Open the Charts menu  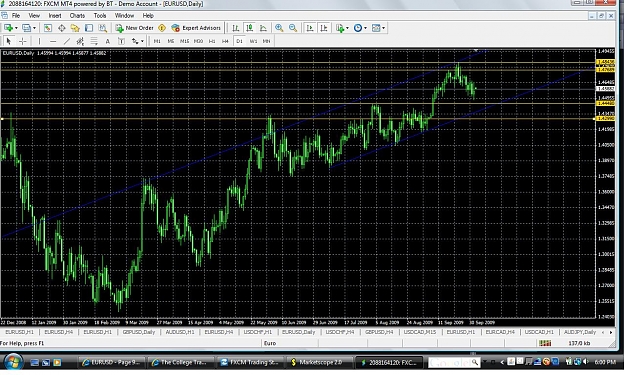[x=77, y=16]
